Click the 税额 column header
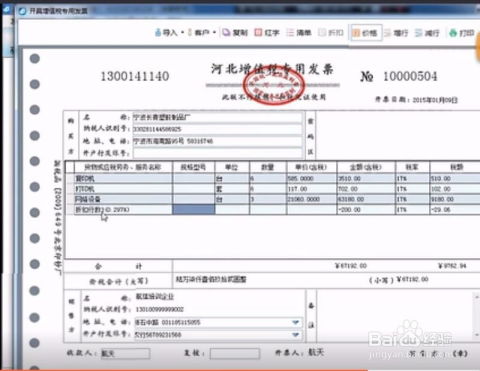 455,167
